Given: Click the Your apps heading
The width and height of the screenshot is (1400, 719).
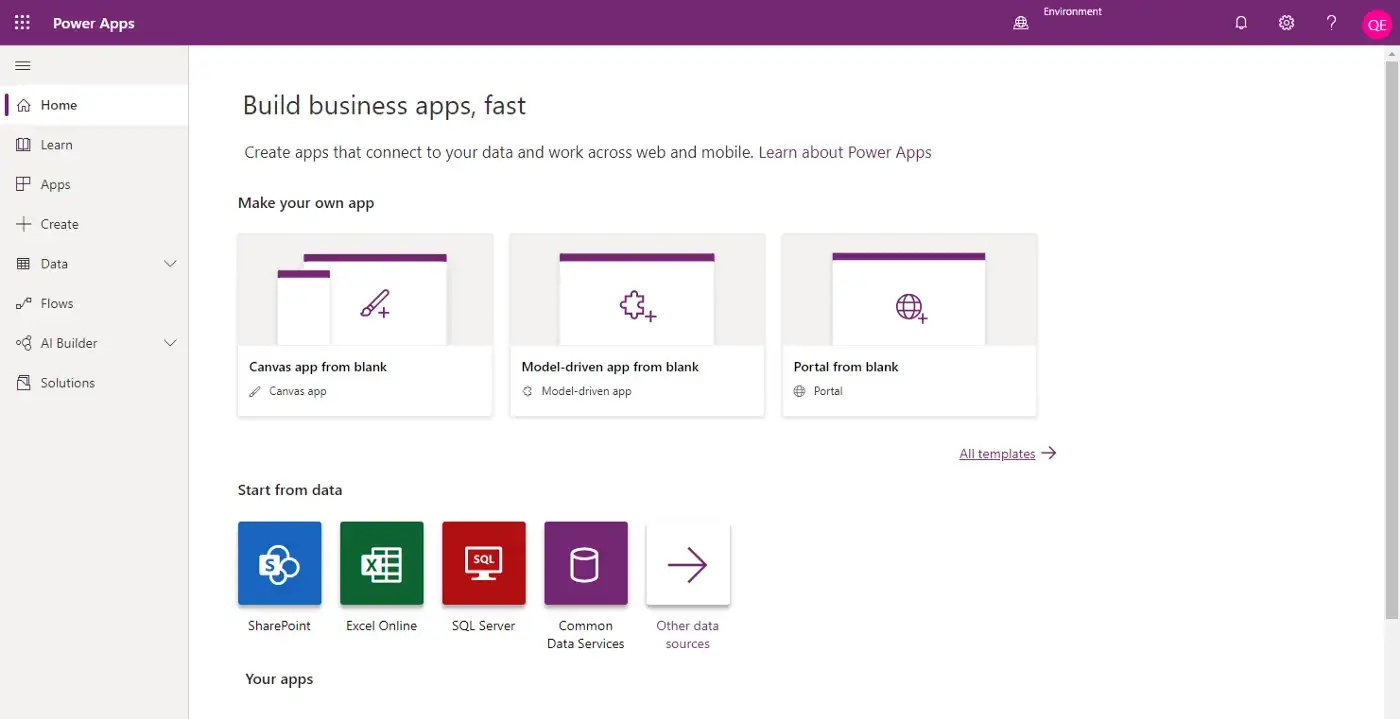Looking at the screenshot, I should click(x=279, y=679).
